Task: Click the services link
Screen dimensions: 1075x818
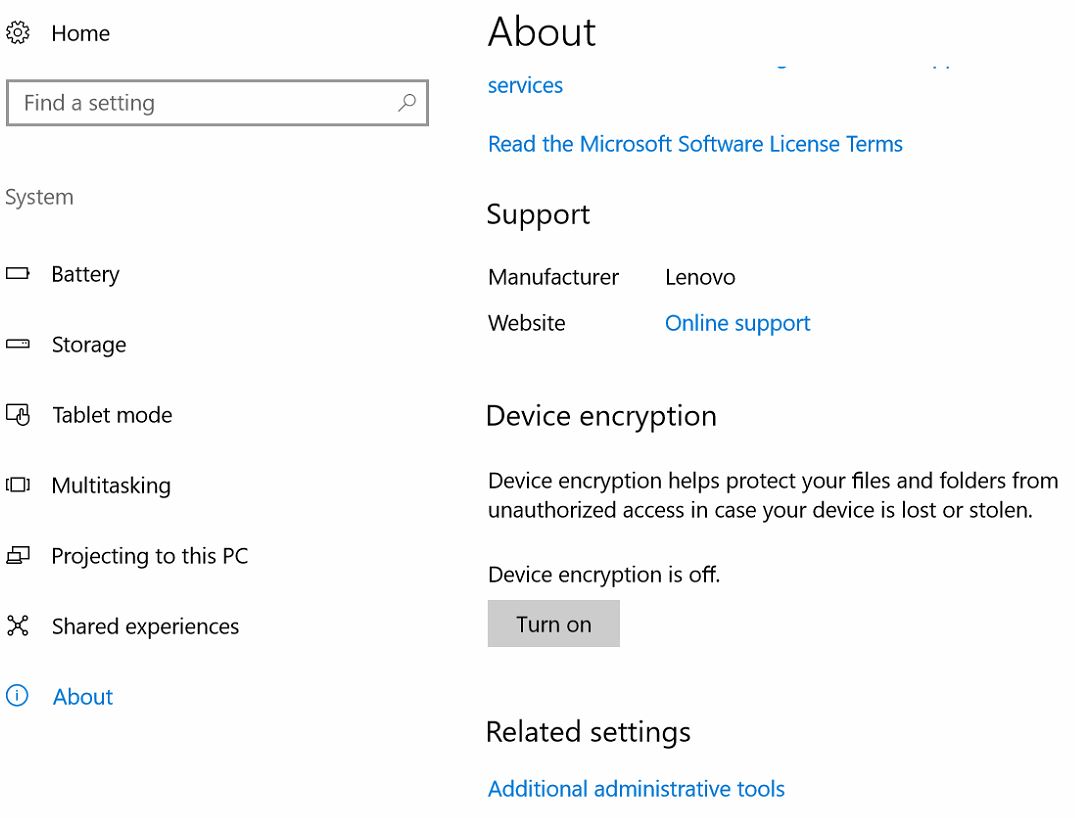Action: coord(525,85)
